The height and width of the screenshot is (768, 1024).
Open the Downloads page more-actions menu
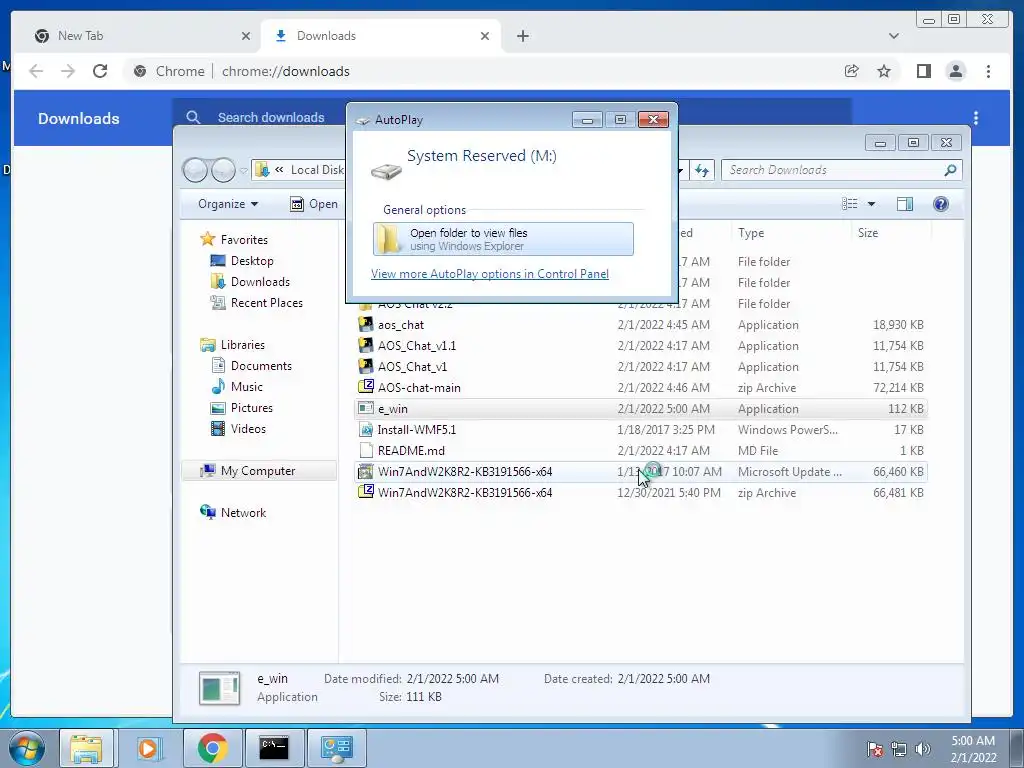976,118
